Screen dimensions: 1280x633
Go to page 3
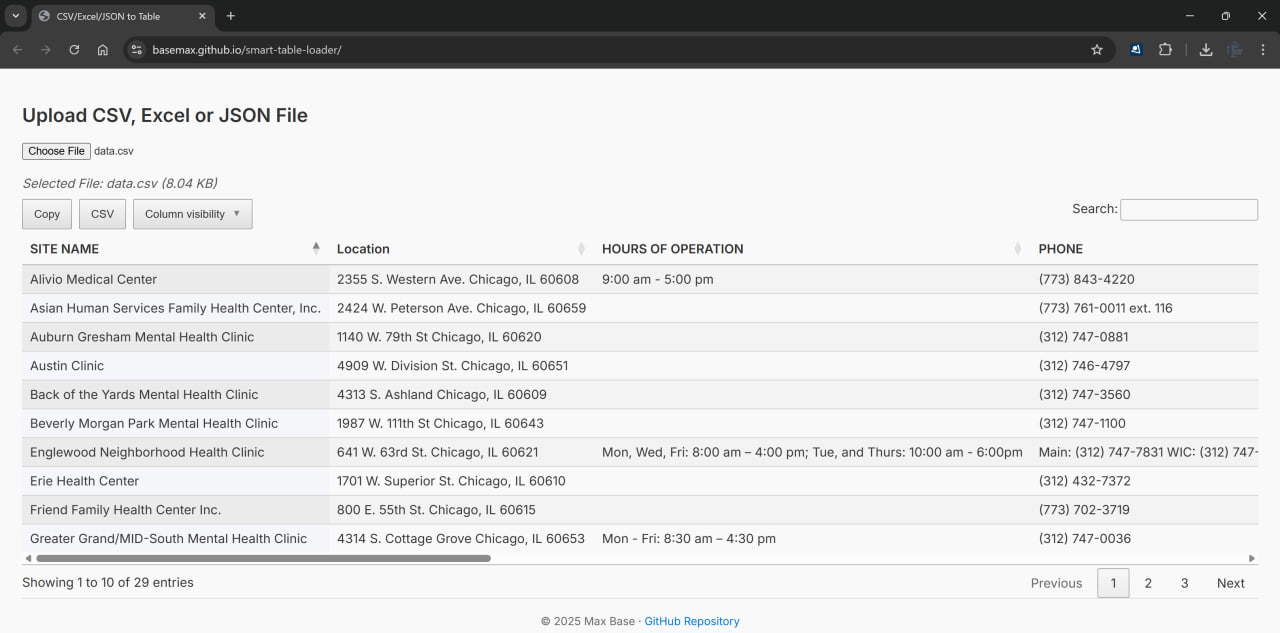pos(1184,583)
